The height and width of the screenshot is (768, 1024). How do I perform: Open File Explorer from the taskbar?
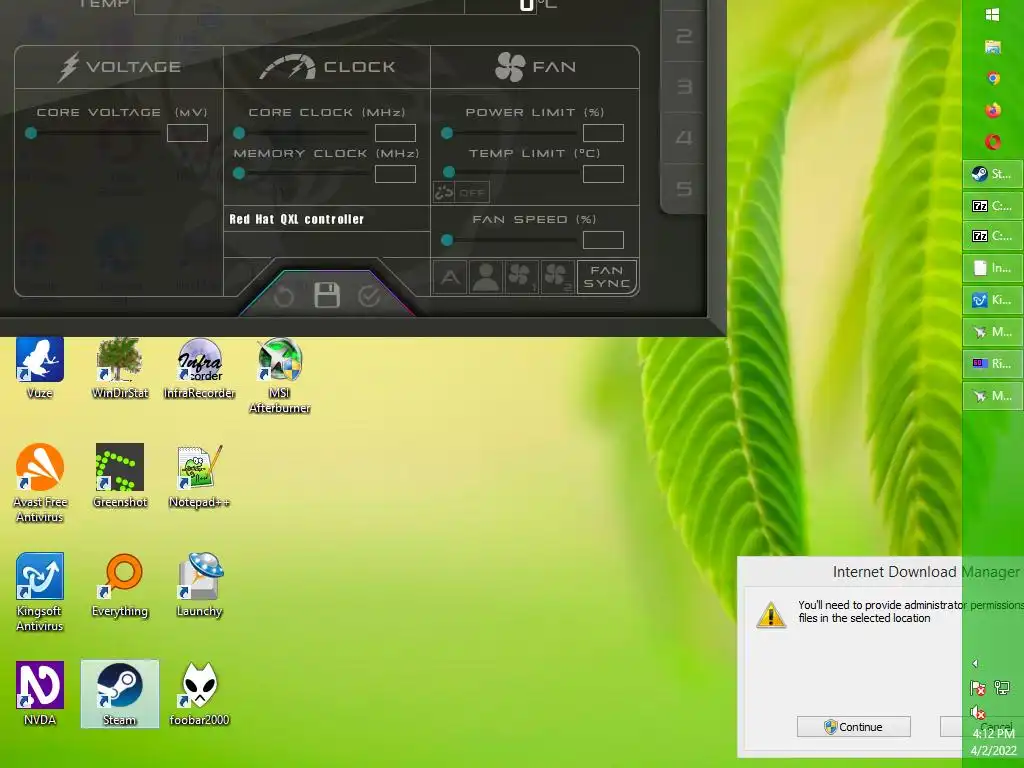tap(993, 46)
